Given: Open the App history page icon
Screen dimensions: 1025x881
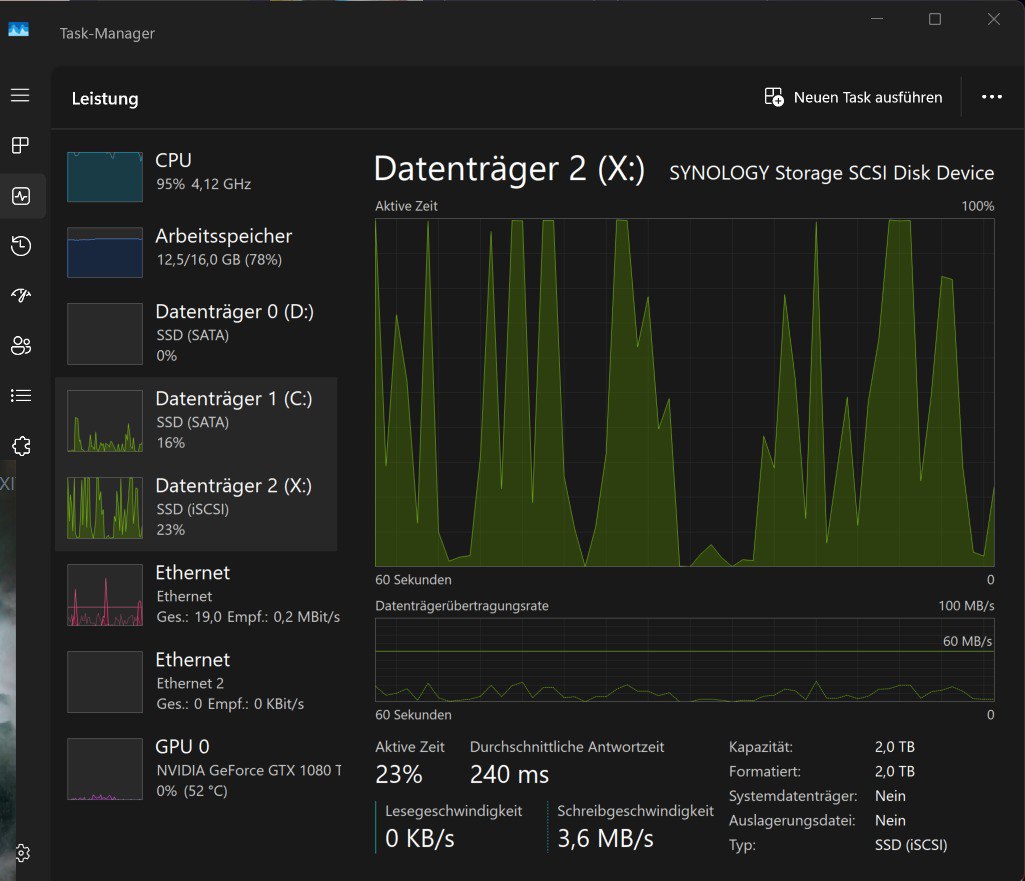Looking at the screenshot, I should tap(21, 246).
